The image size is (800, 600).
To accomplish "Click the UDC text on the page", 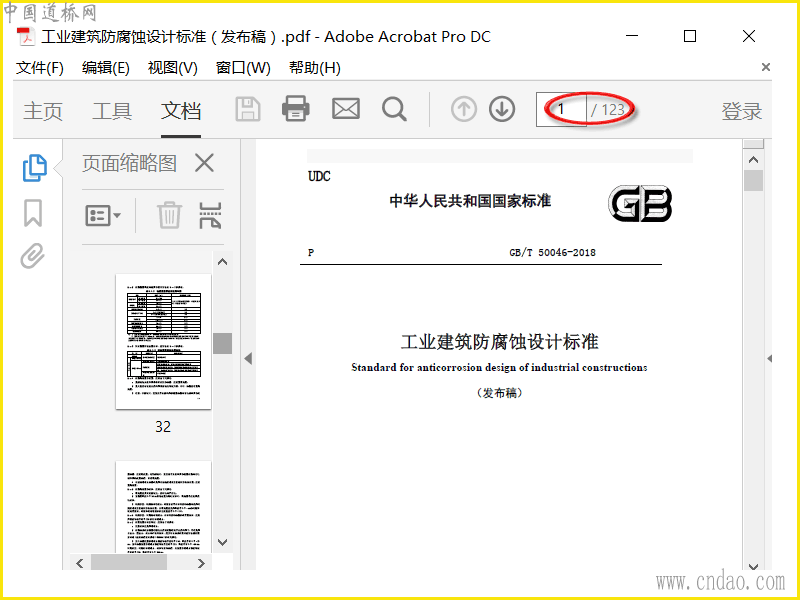I will point(319,176).
